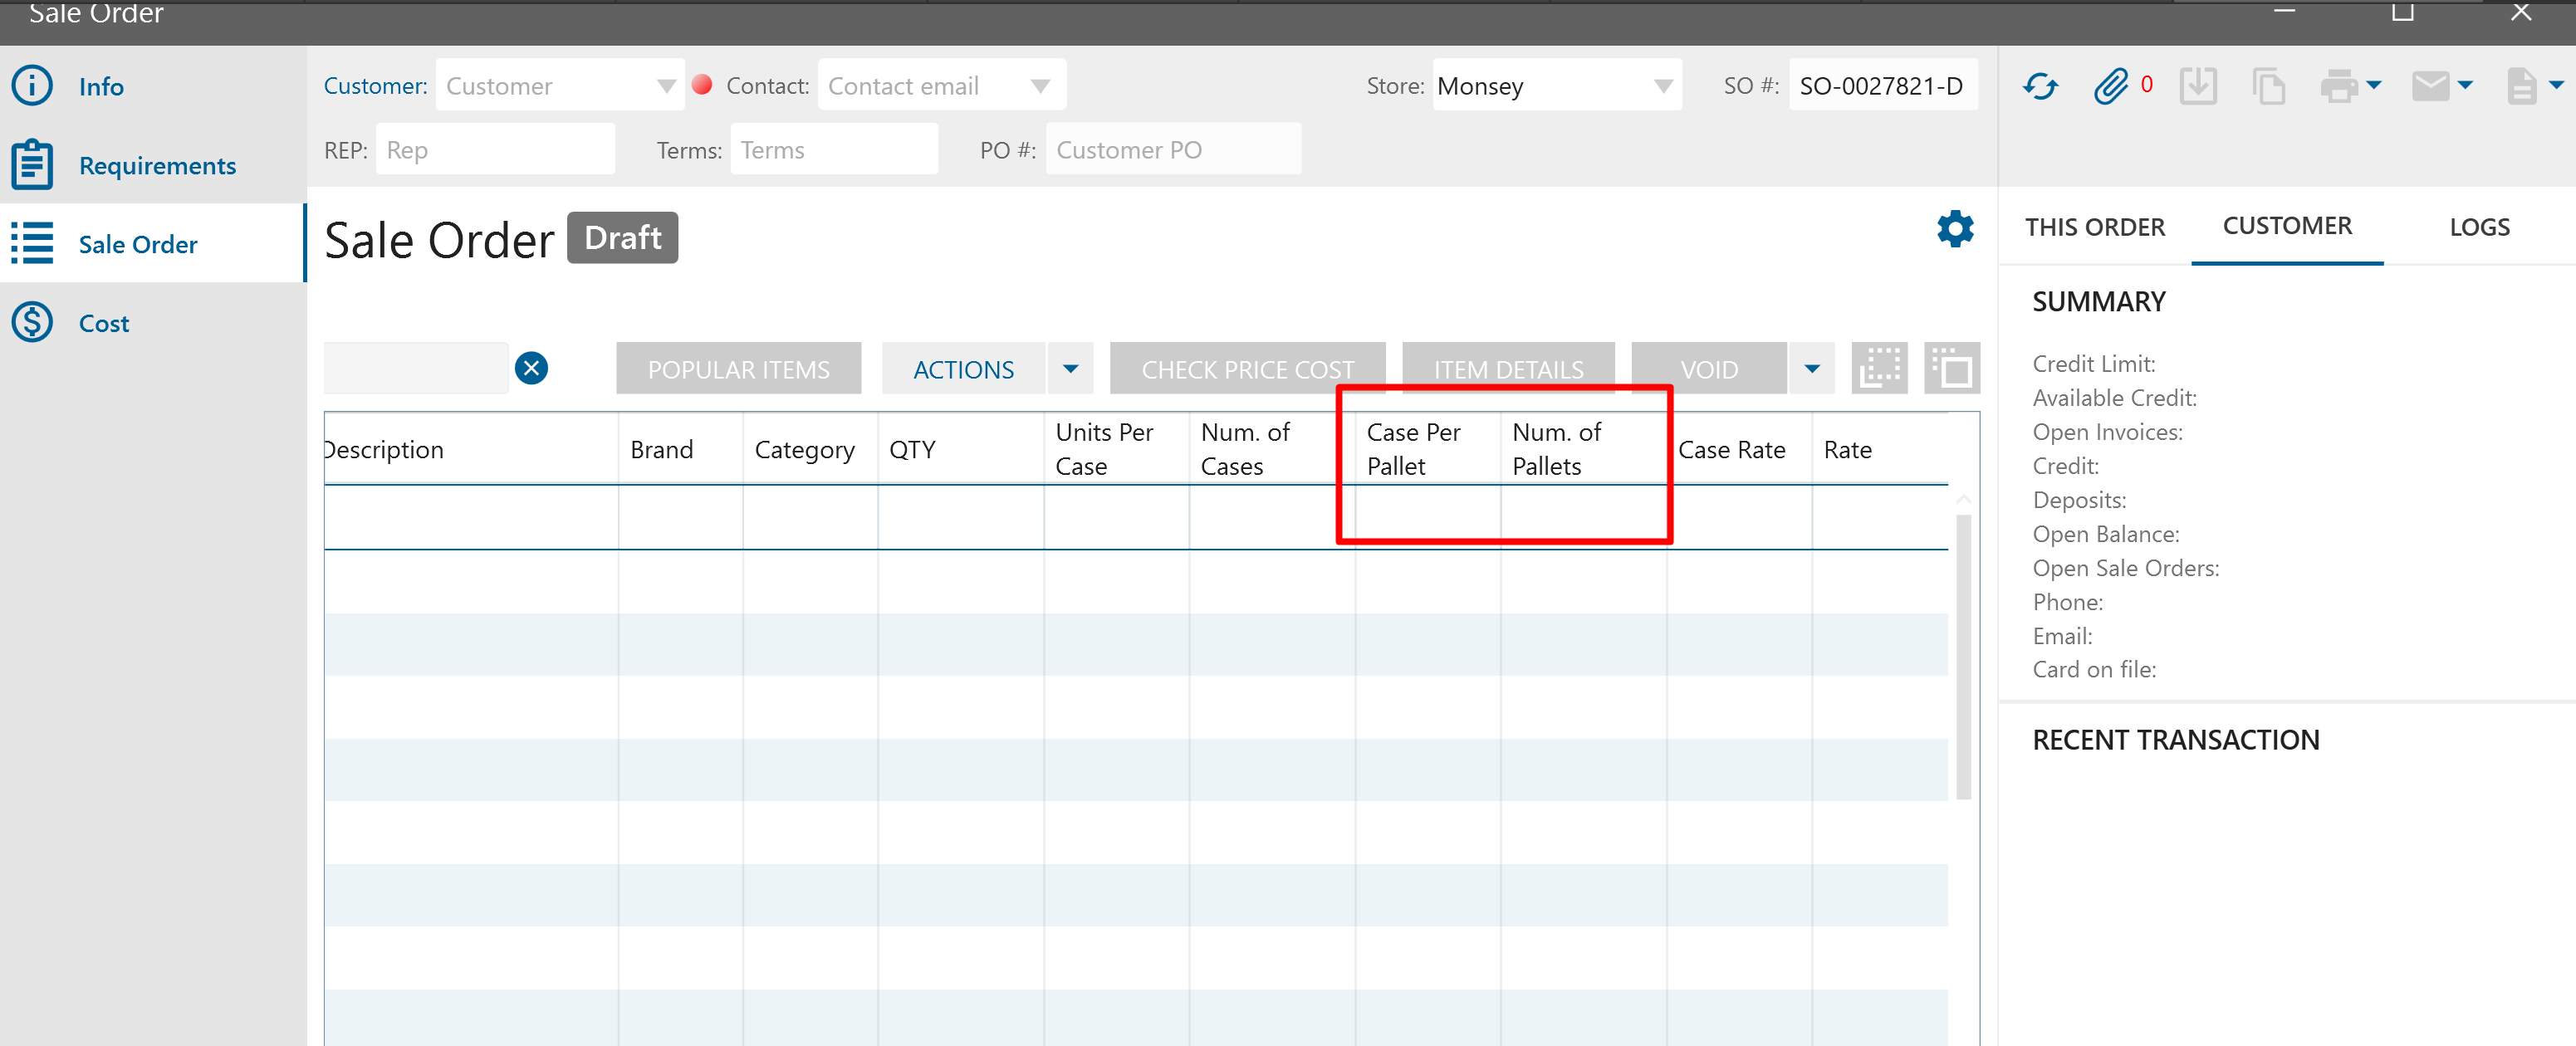Open the blue gear settings icon

click(x=1954, y=229)
